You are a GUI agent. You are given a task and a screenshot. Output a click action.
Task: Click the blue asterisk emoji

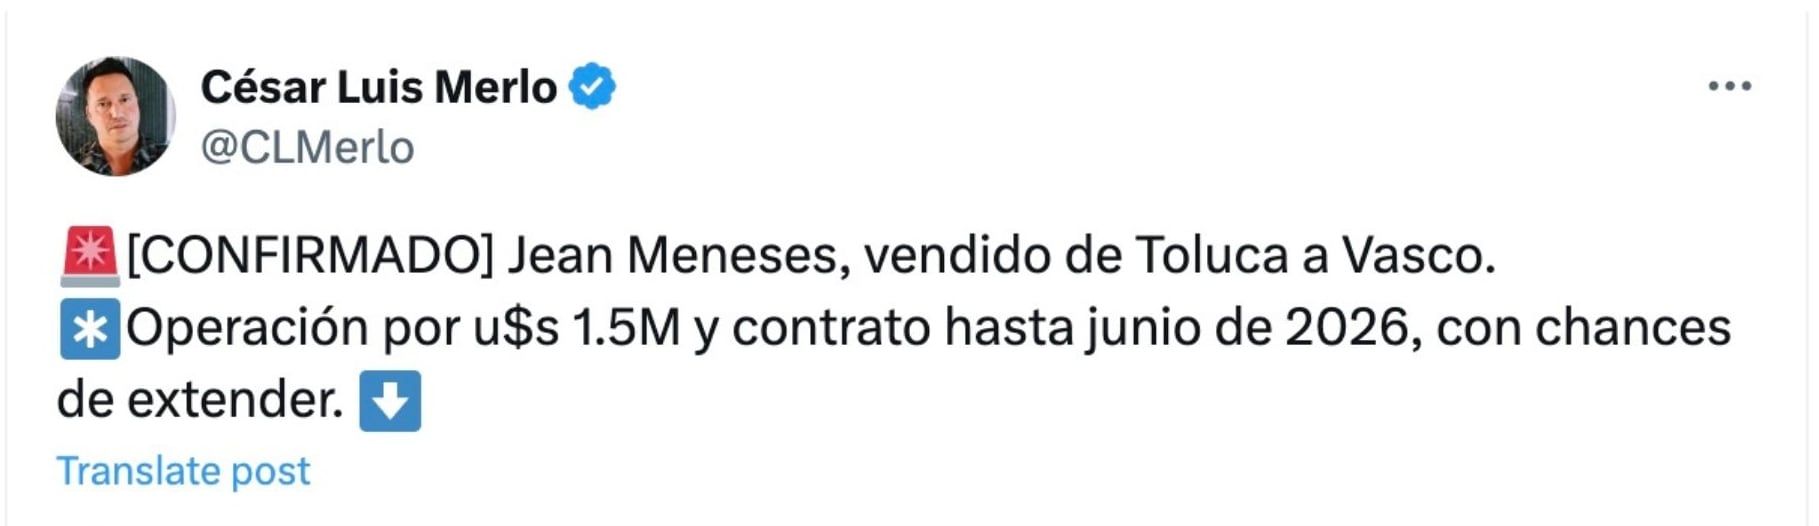tap(89, 328)
